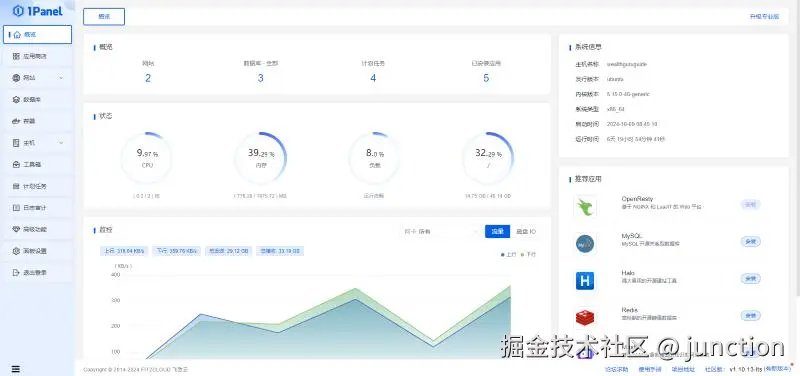Install the Redis app
Image resolution: width=800 pixels, height=376 pixels.
click(x=751, y=316)
